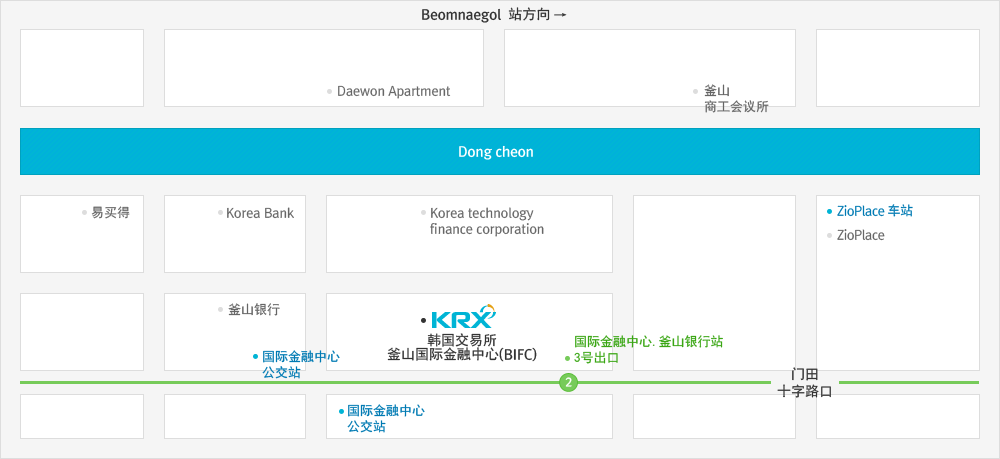Click the KRX logo on the map

pyautogui.click(x=463, y=317)
